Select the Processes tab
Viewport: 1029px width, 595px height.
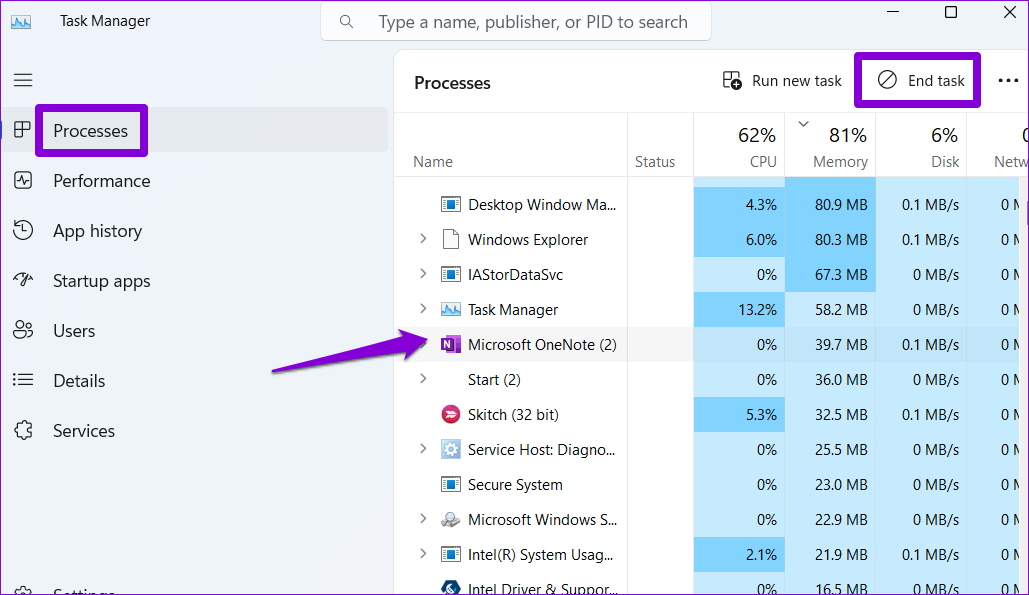(91, 130)
